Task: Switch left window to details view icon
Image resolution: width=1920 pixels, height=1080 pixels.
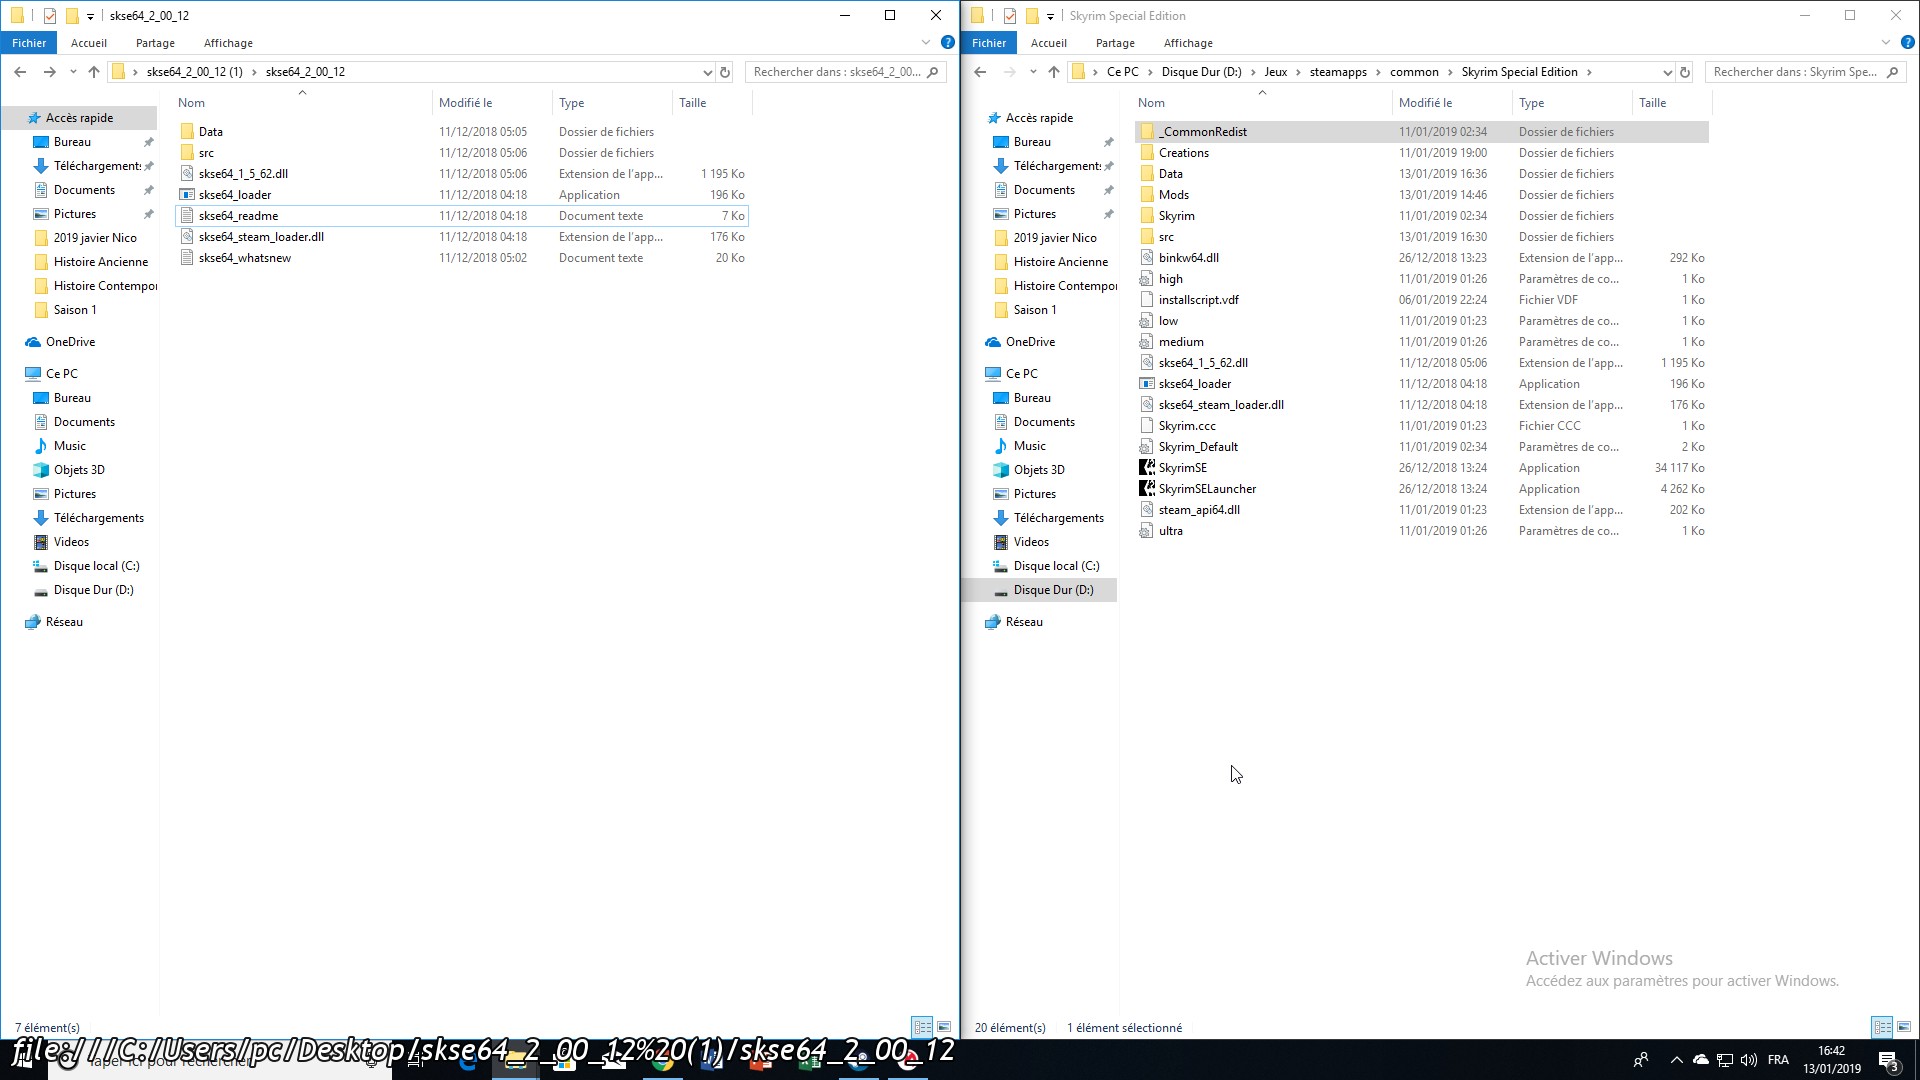Action: pyautogui.click(x=922, y=1027)
